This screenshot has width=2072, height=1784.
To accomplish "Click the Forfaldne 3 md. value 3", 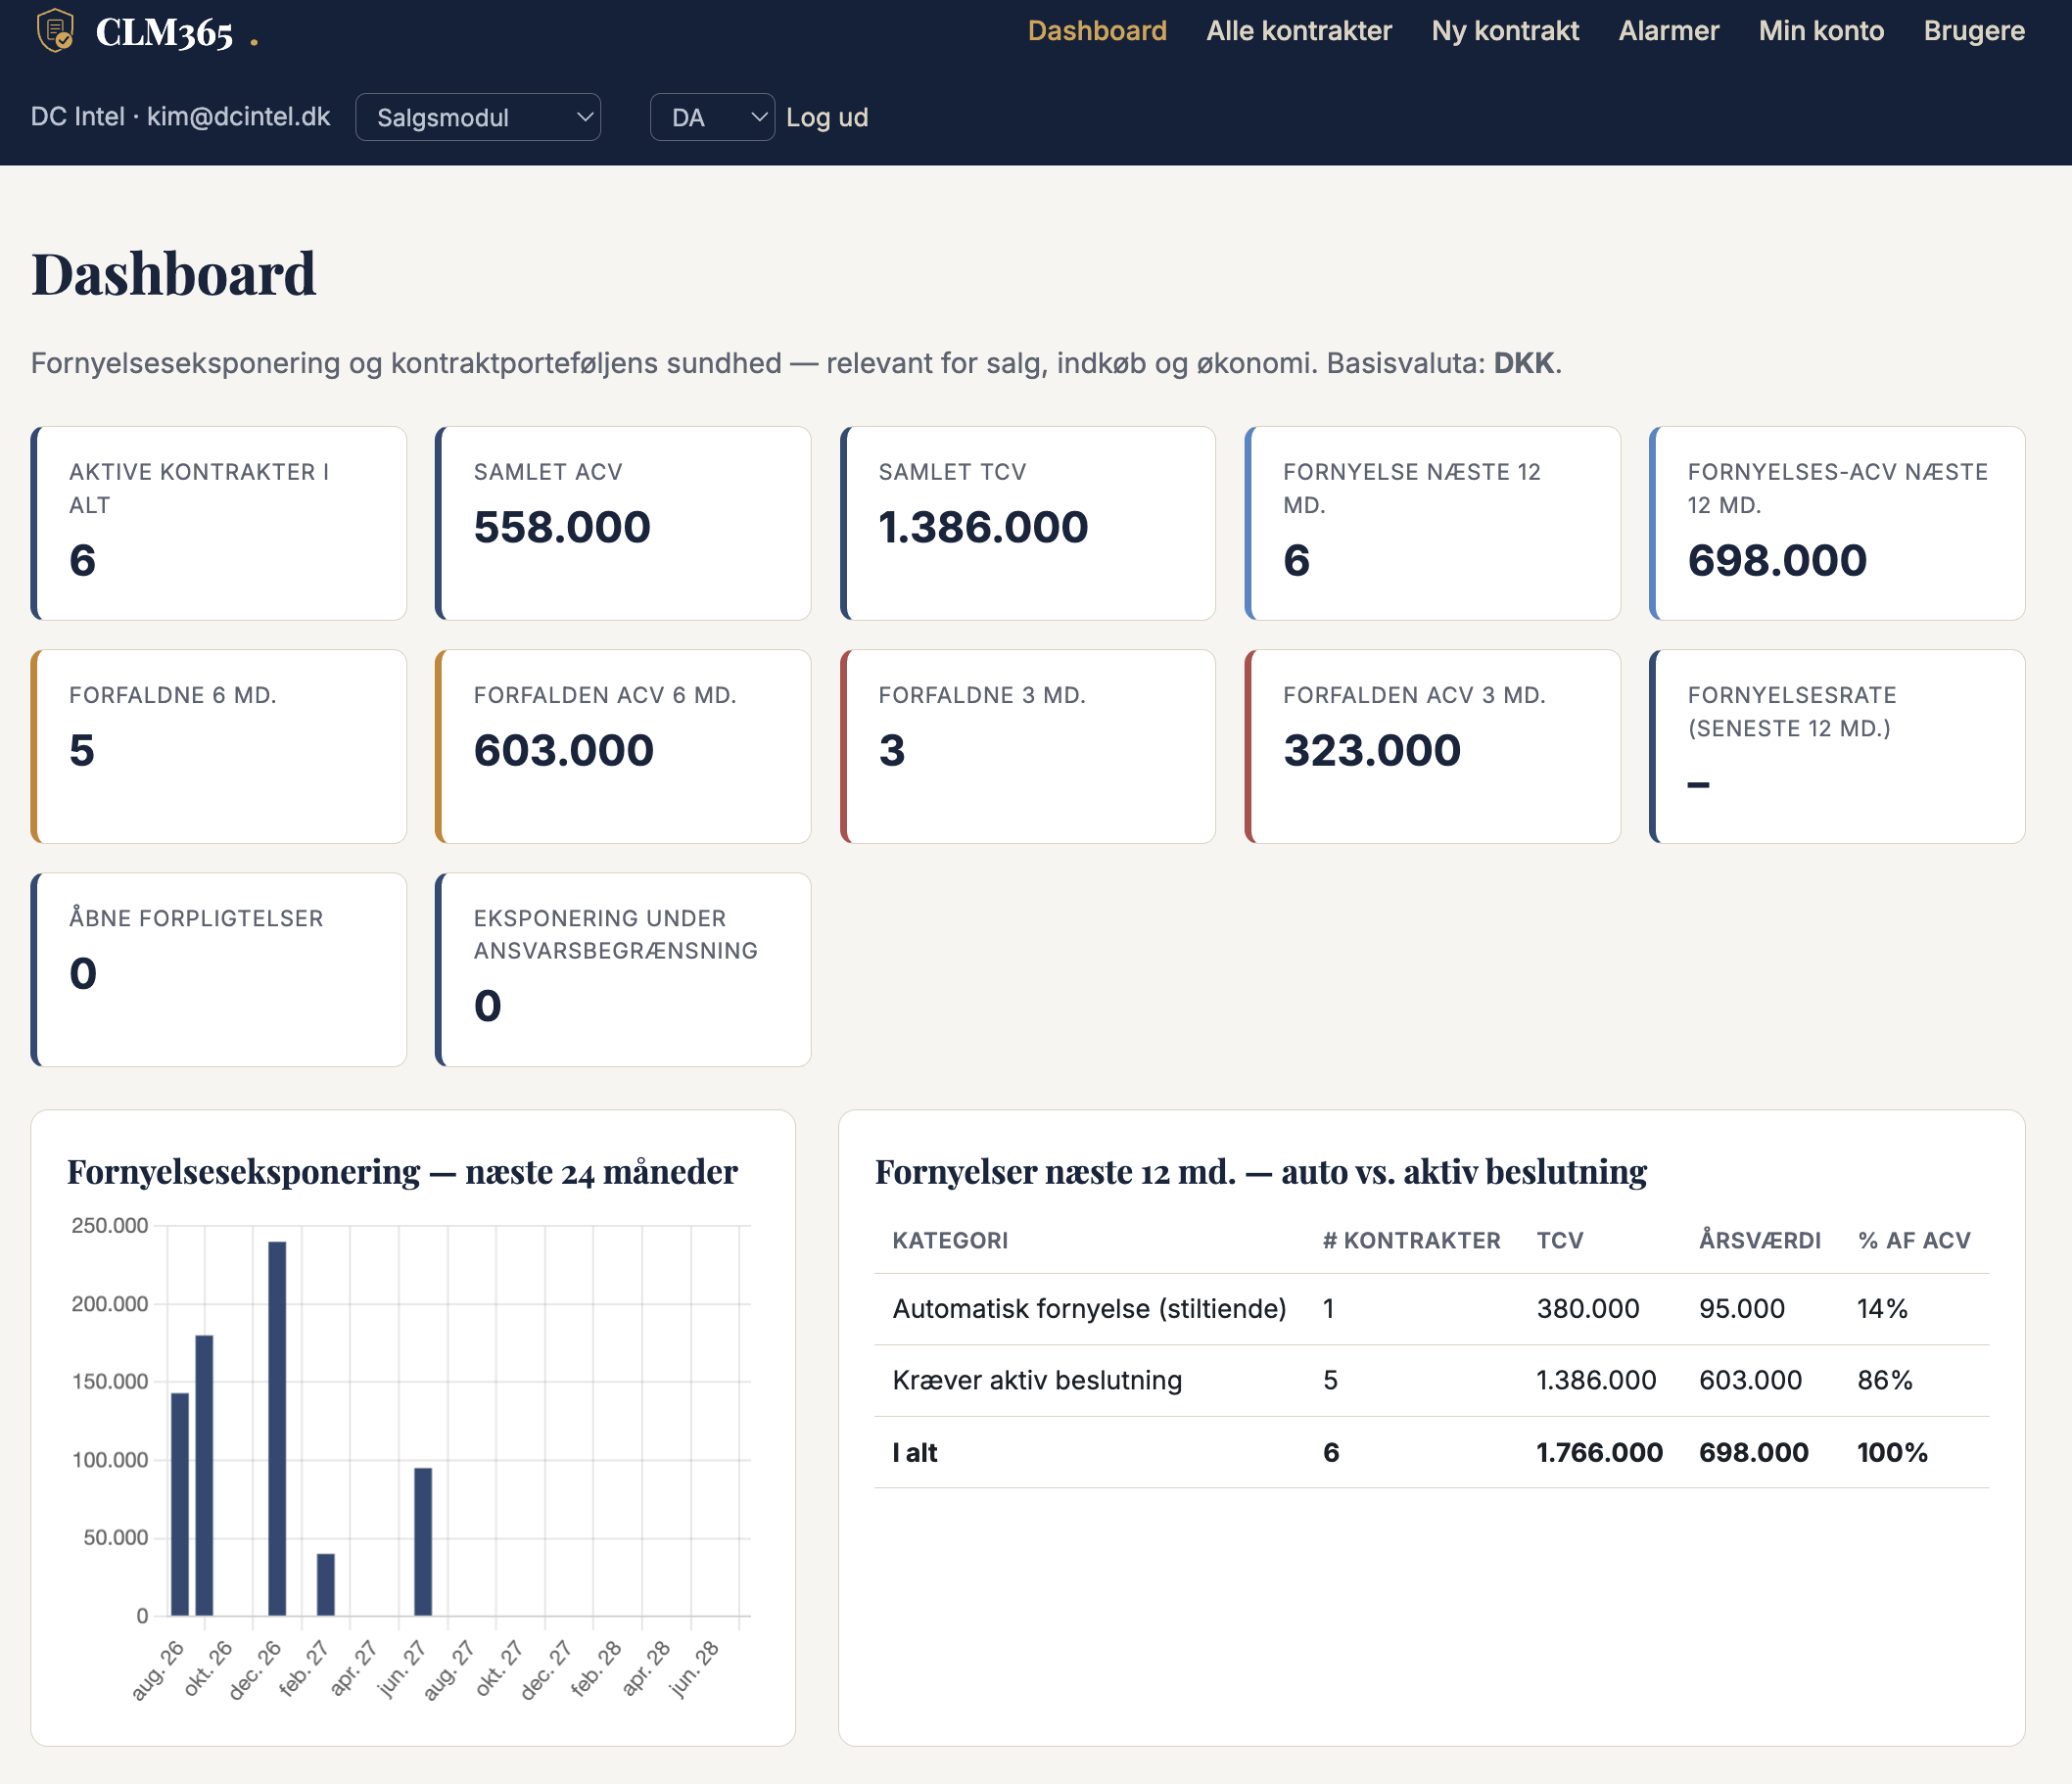I will [x=892, y=750].
